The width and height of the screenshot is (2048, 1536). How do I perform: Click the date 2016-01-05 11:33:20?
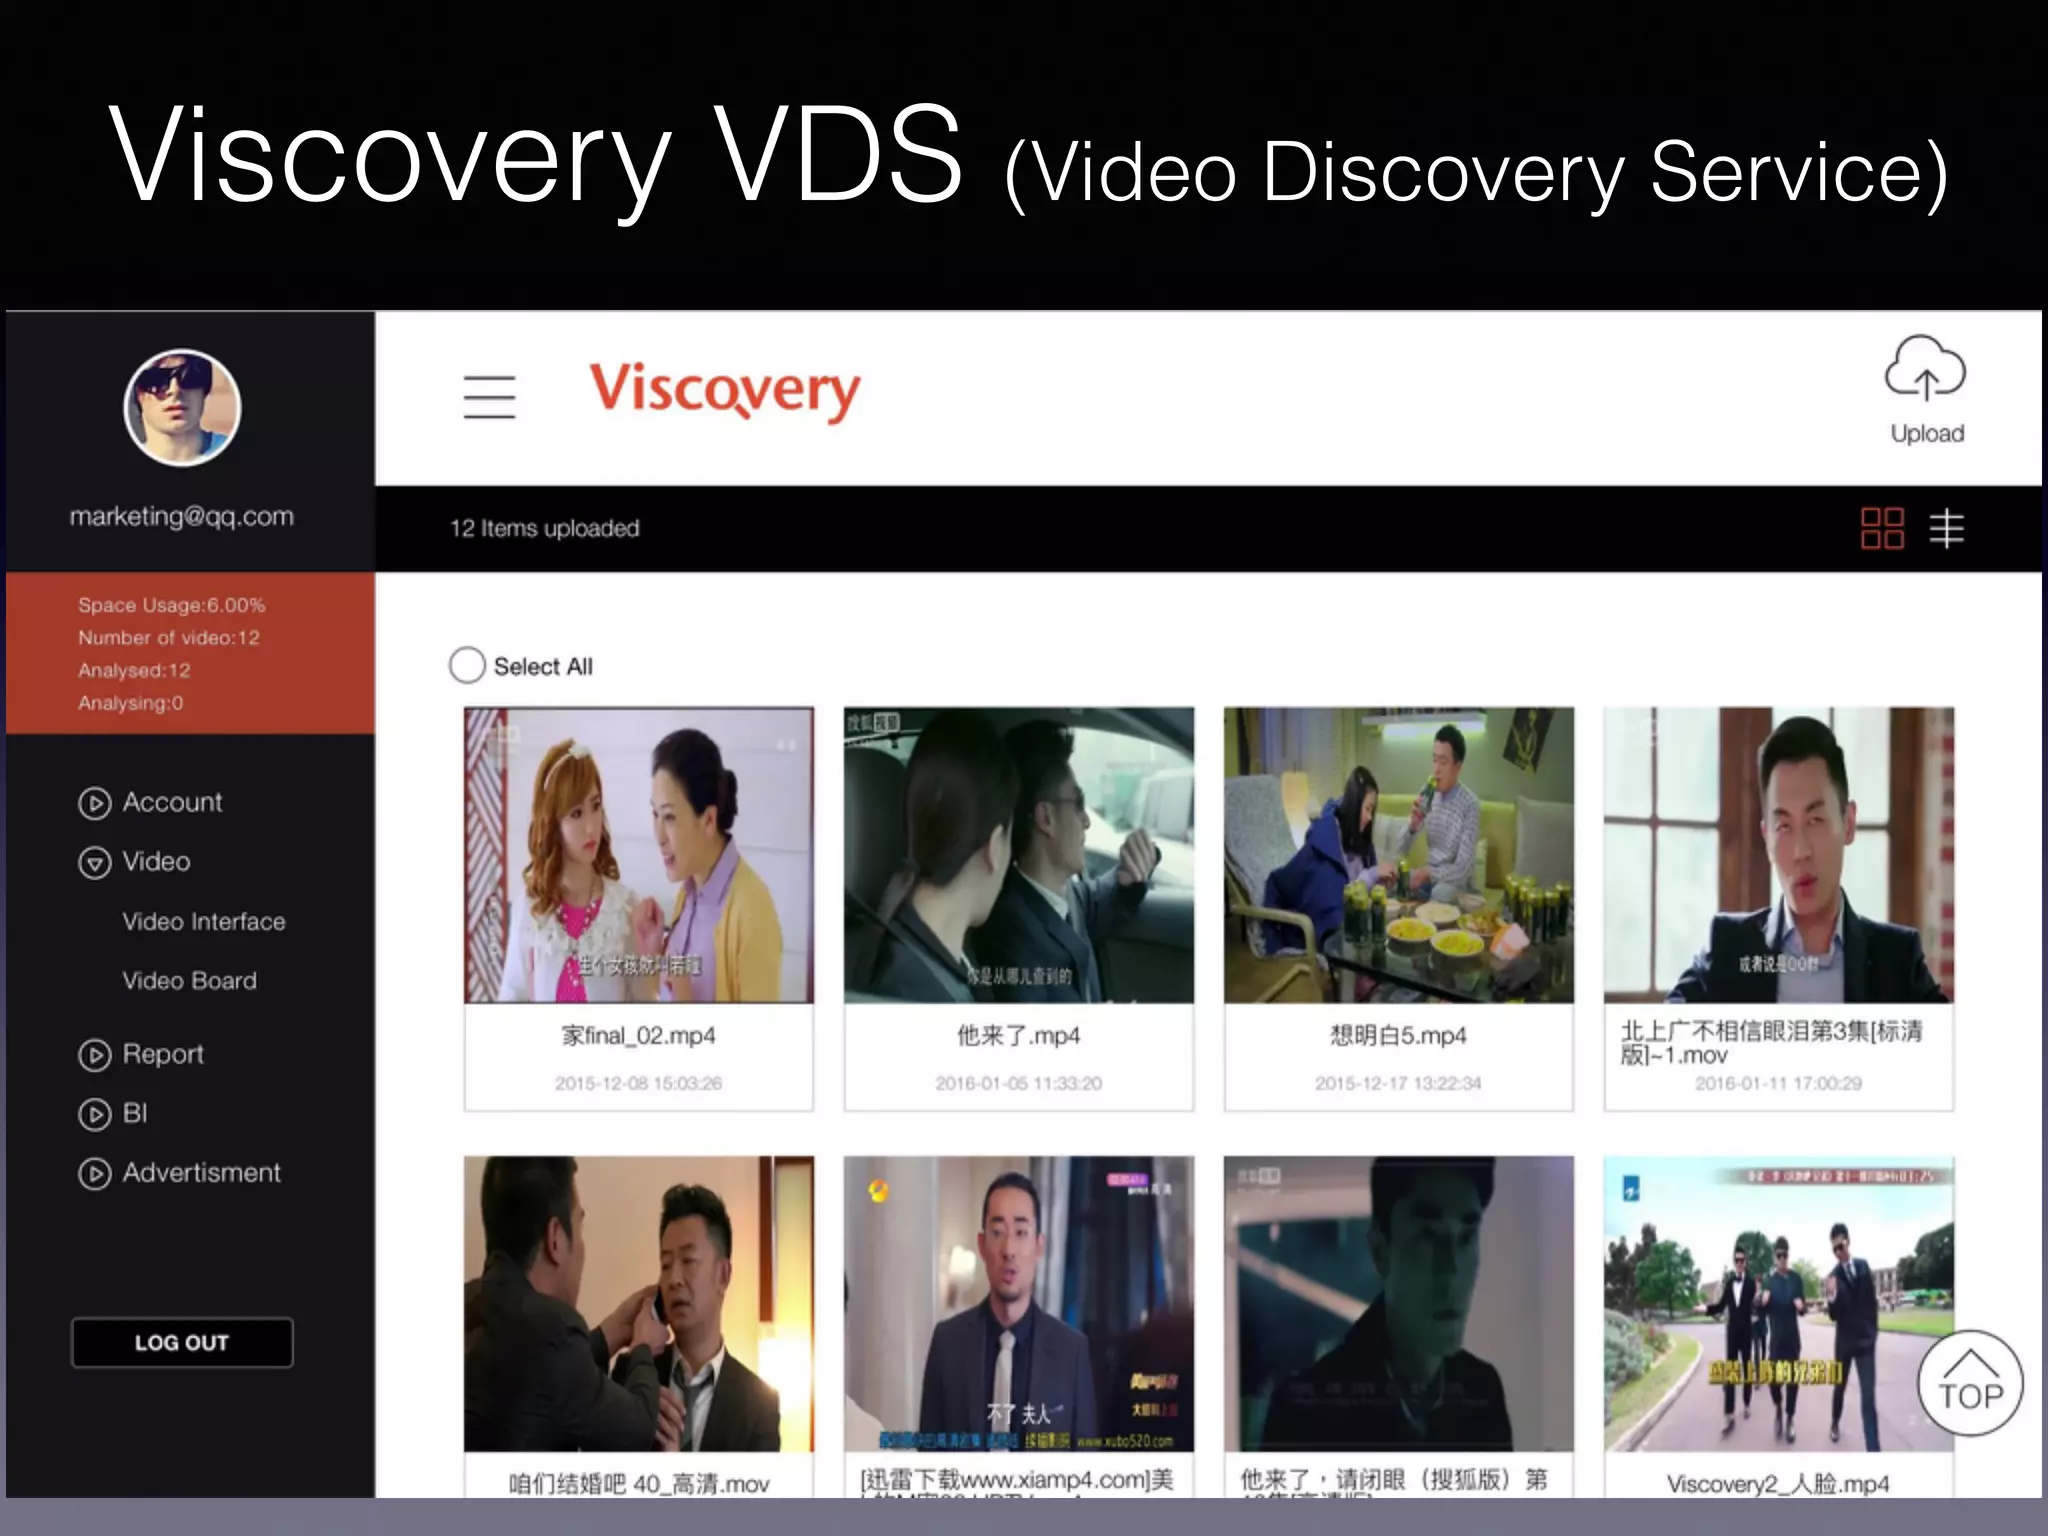click(x=1019, y=1083)
